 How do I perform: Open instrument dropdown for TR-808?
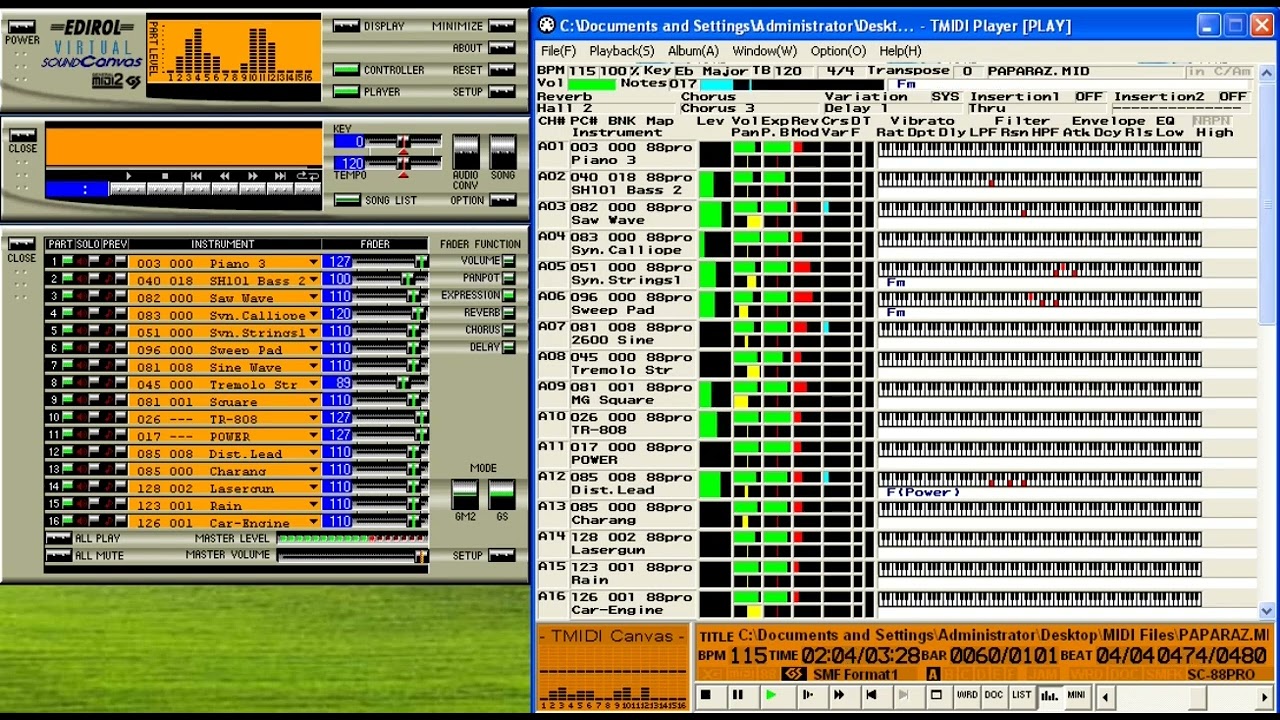pos(314,418)
